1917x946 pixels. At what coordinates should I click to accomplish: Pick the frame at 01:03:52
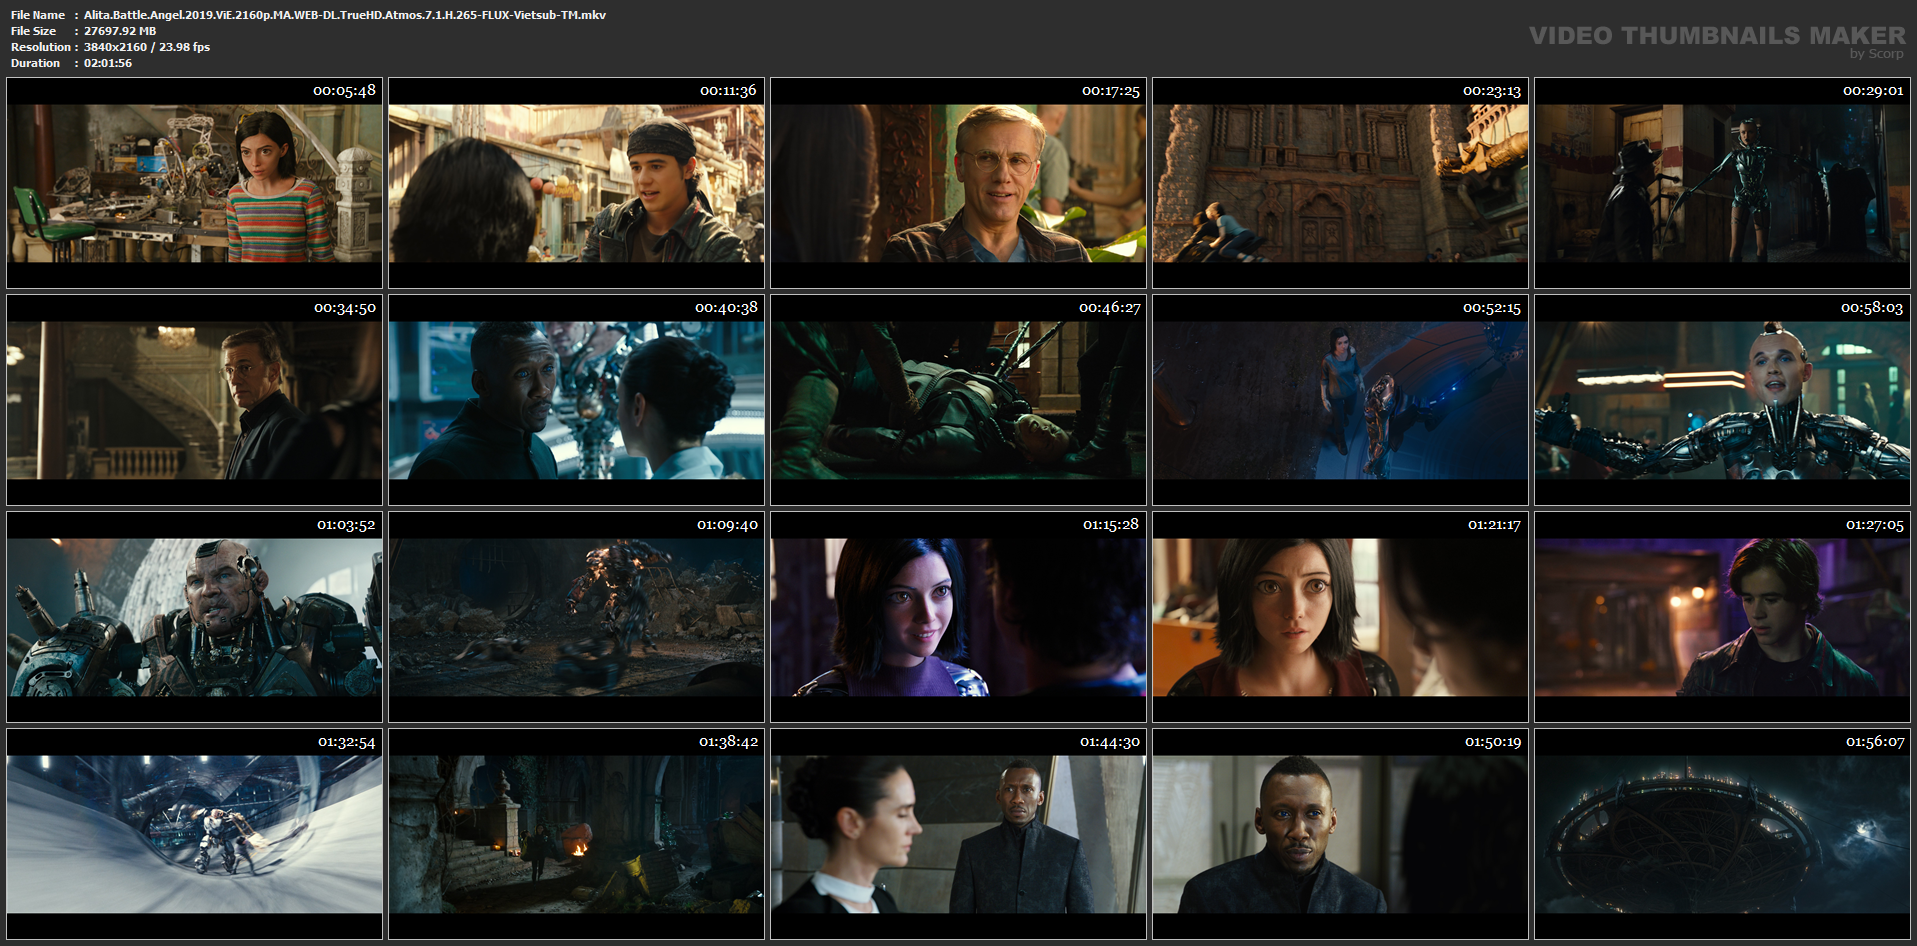(194, 617)
